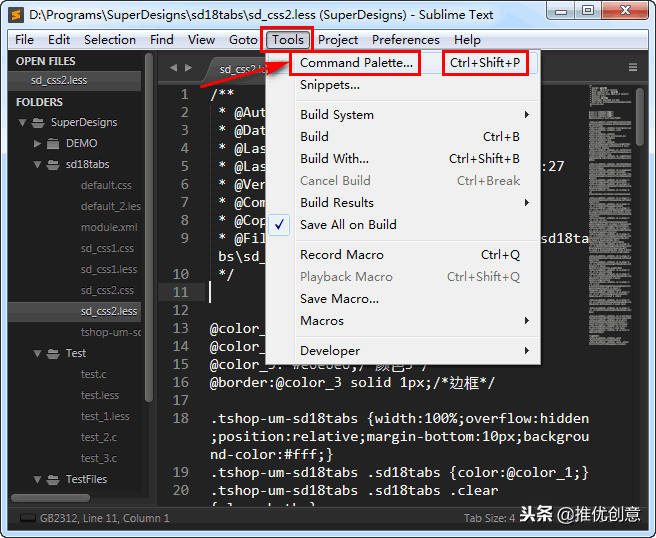Expand Developer submenu arrow
Viewport: 656px width, 538px height.
pos(527,351)
